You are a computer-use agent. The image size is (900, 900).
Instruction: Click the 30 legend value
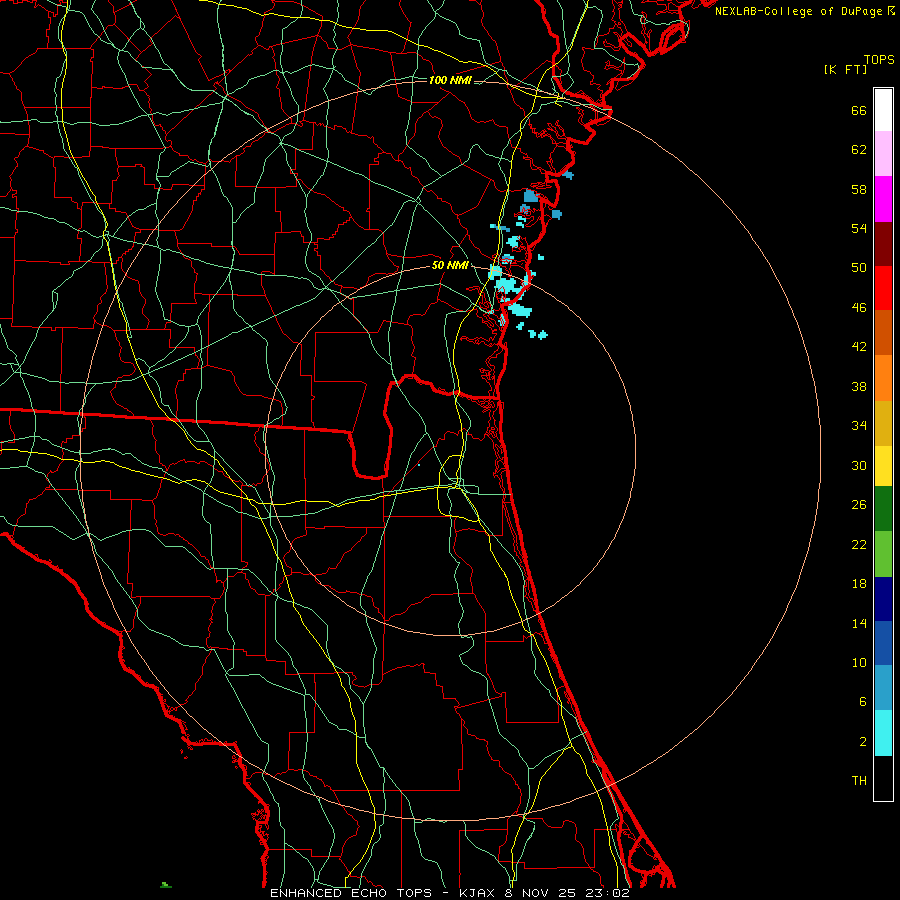tap(859, 465)
